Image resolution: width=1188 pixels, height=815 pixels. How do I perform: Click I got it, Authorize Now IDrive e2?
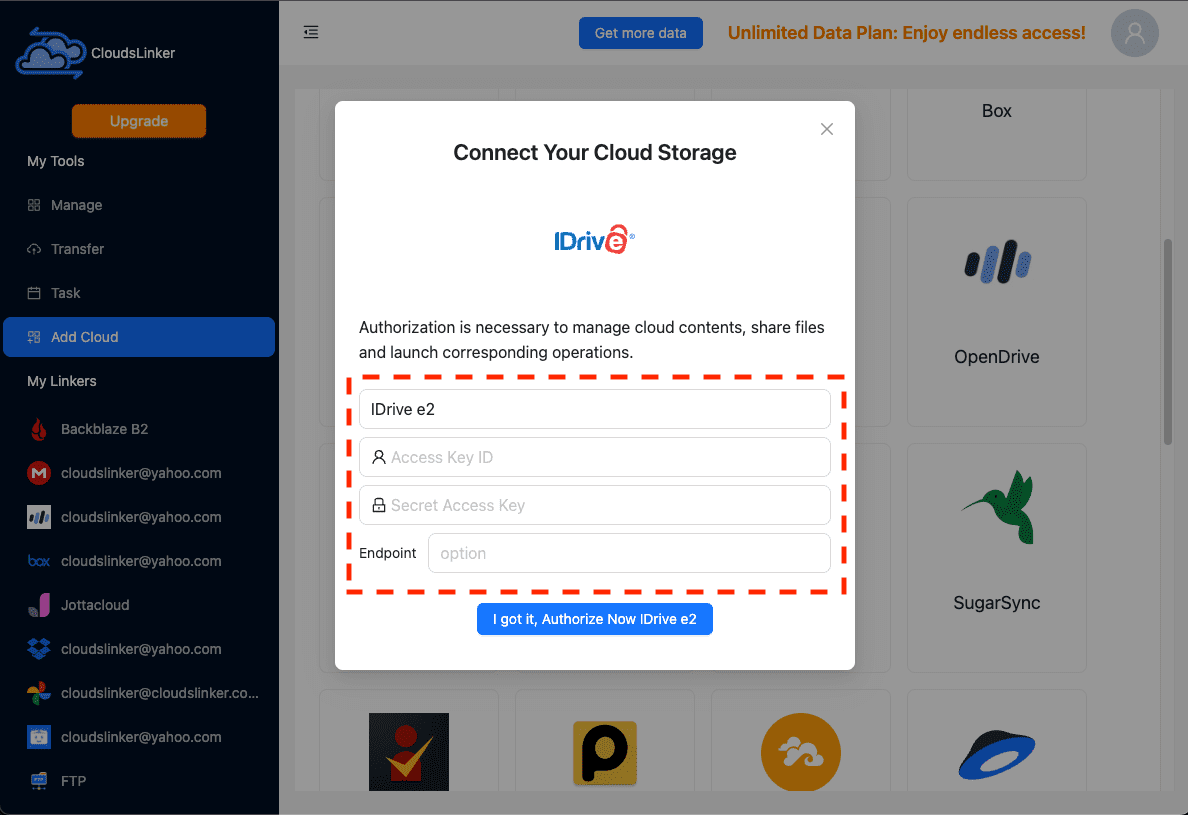point(595,619)
